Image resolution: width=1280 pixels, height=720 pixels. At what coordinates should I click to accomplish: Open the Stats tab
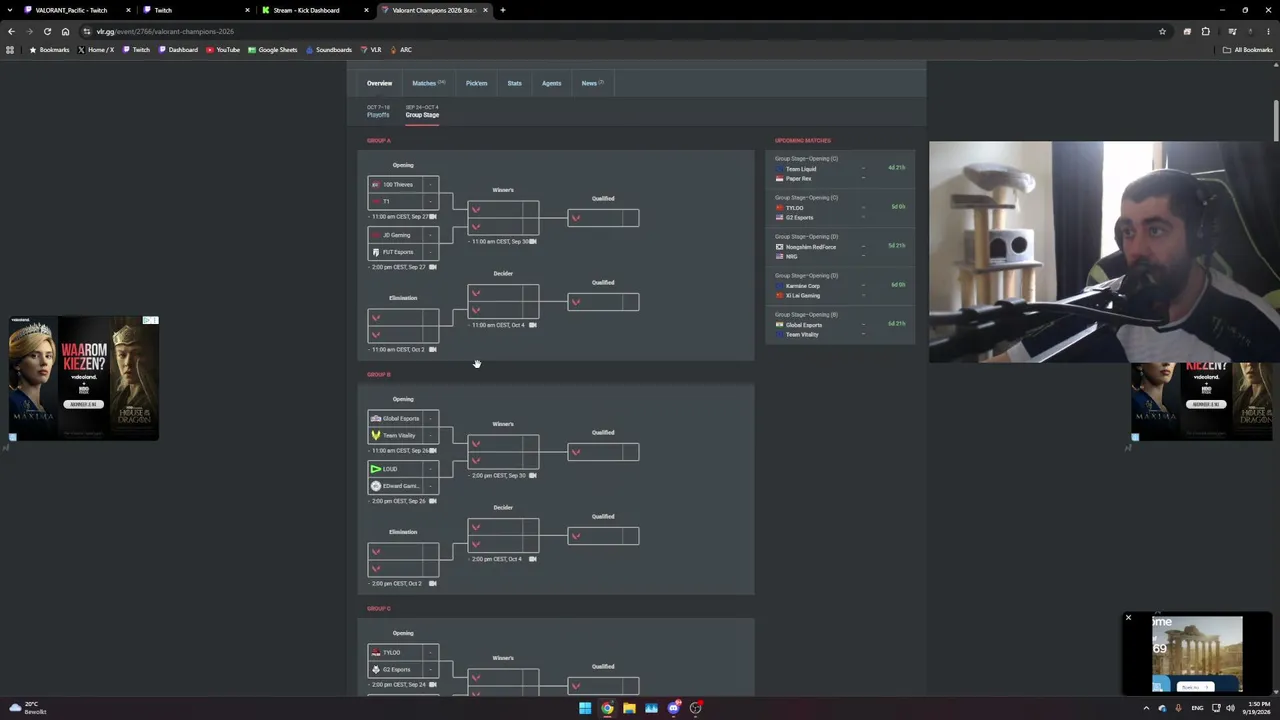pyautogui.click(x=514, y=83)
